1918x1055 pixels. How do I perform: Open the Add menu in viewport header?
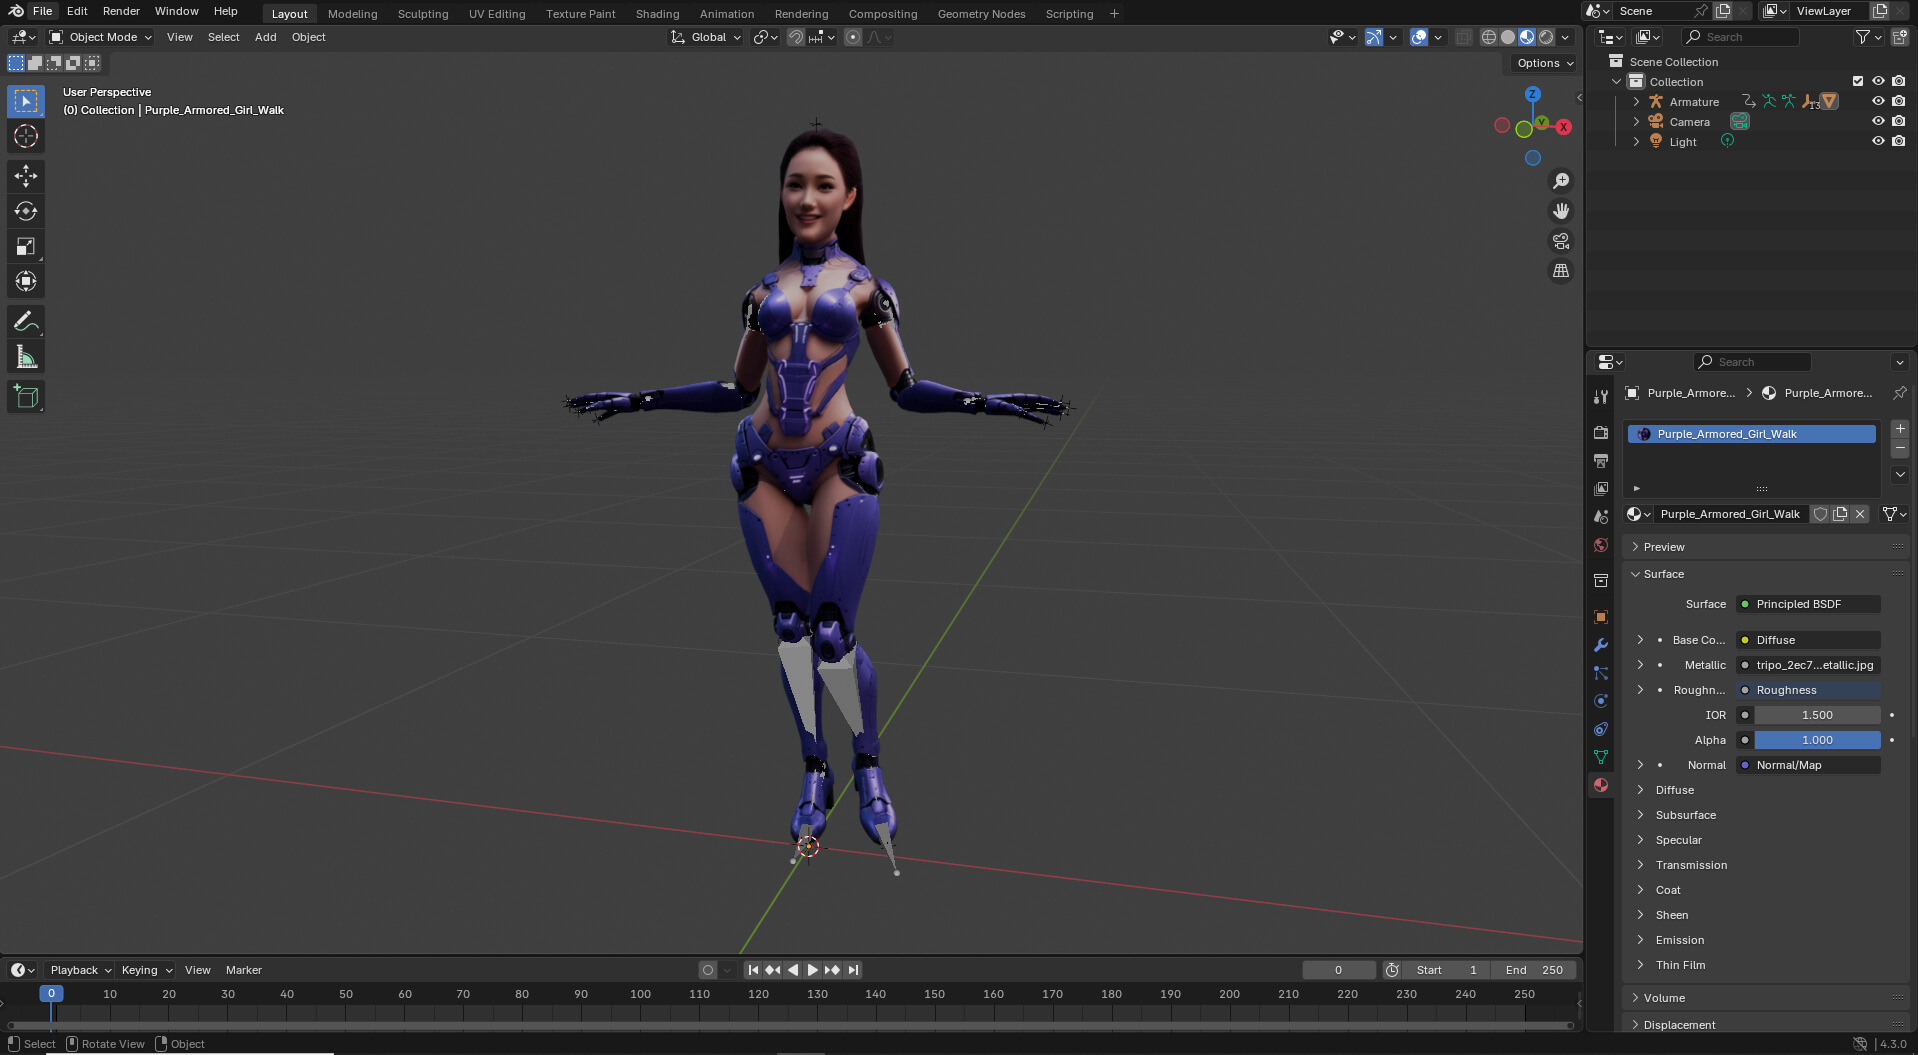(265, 37)
